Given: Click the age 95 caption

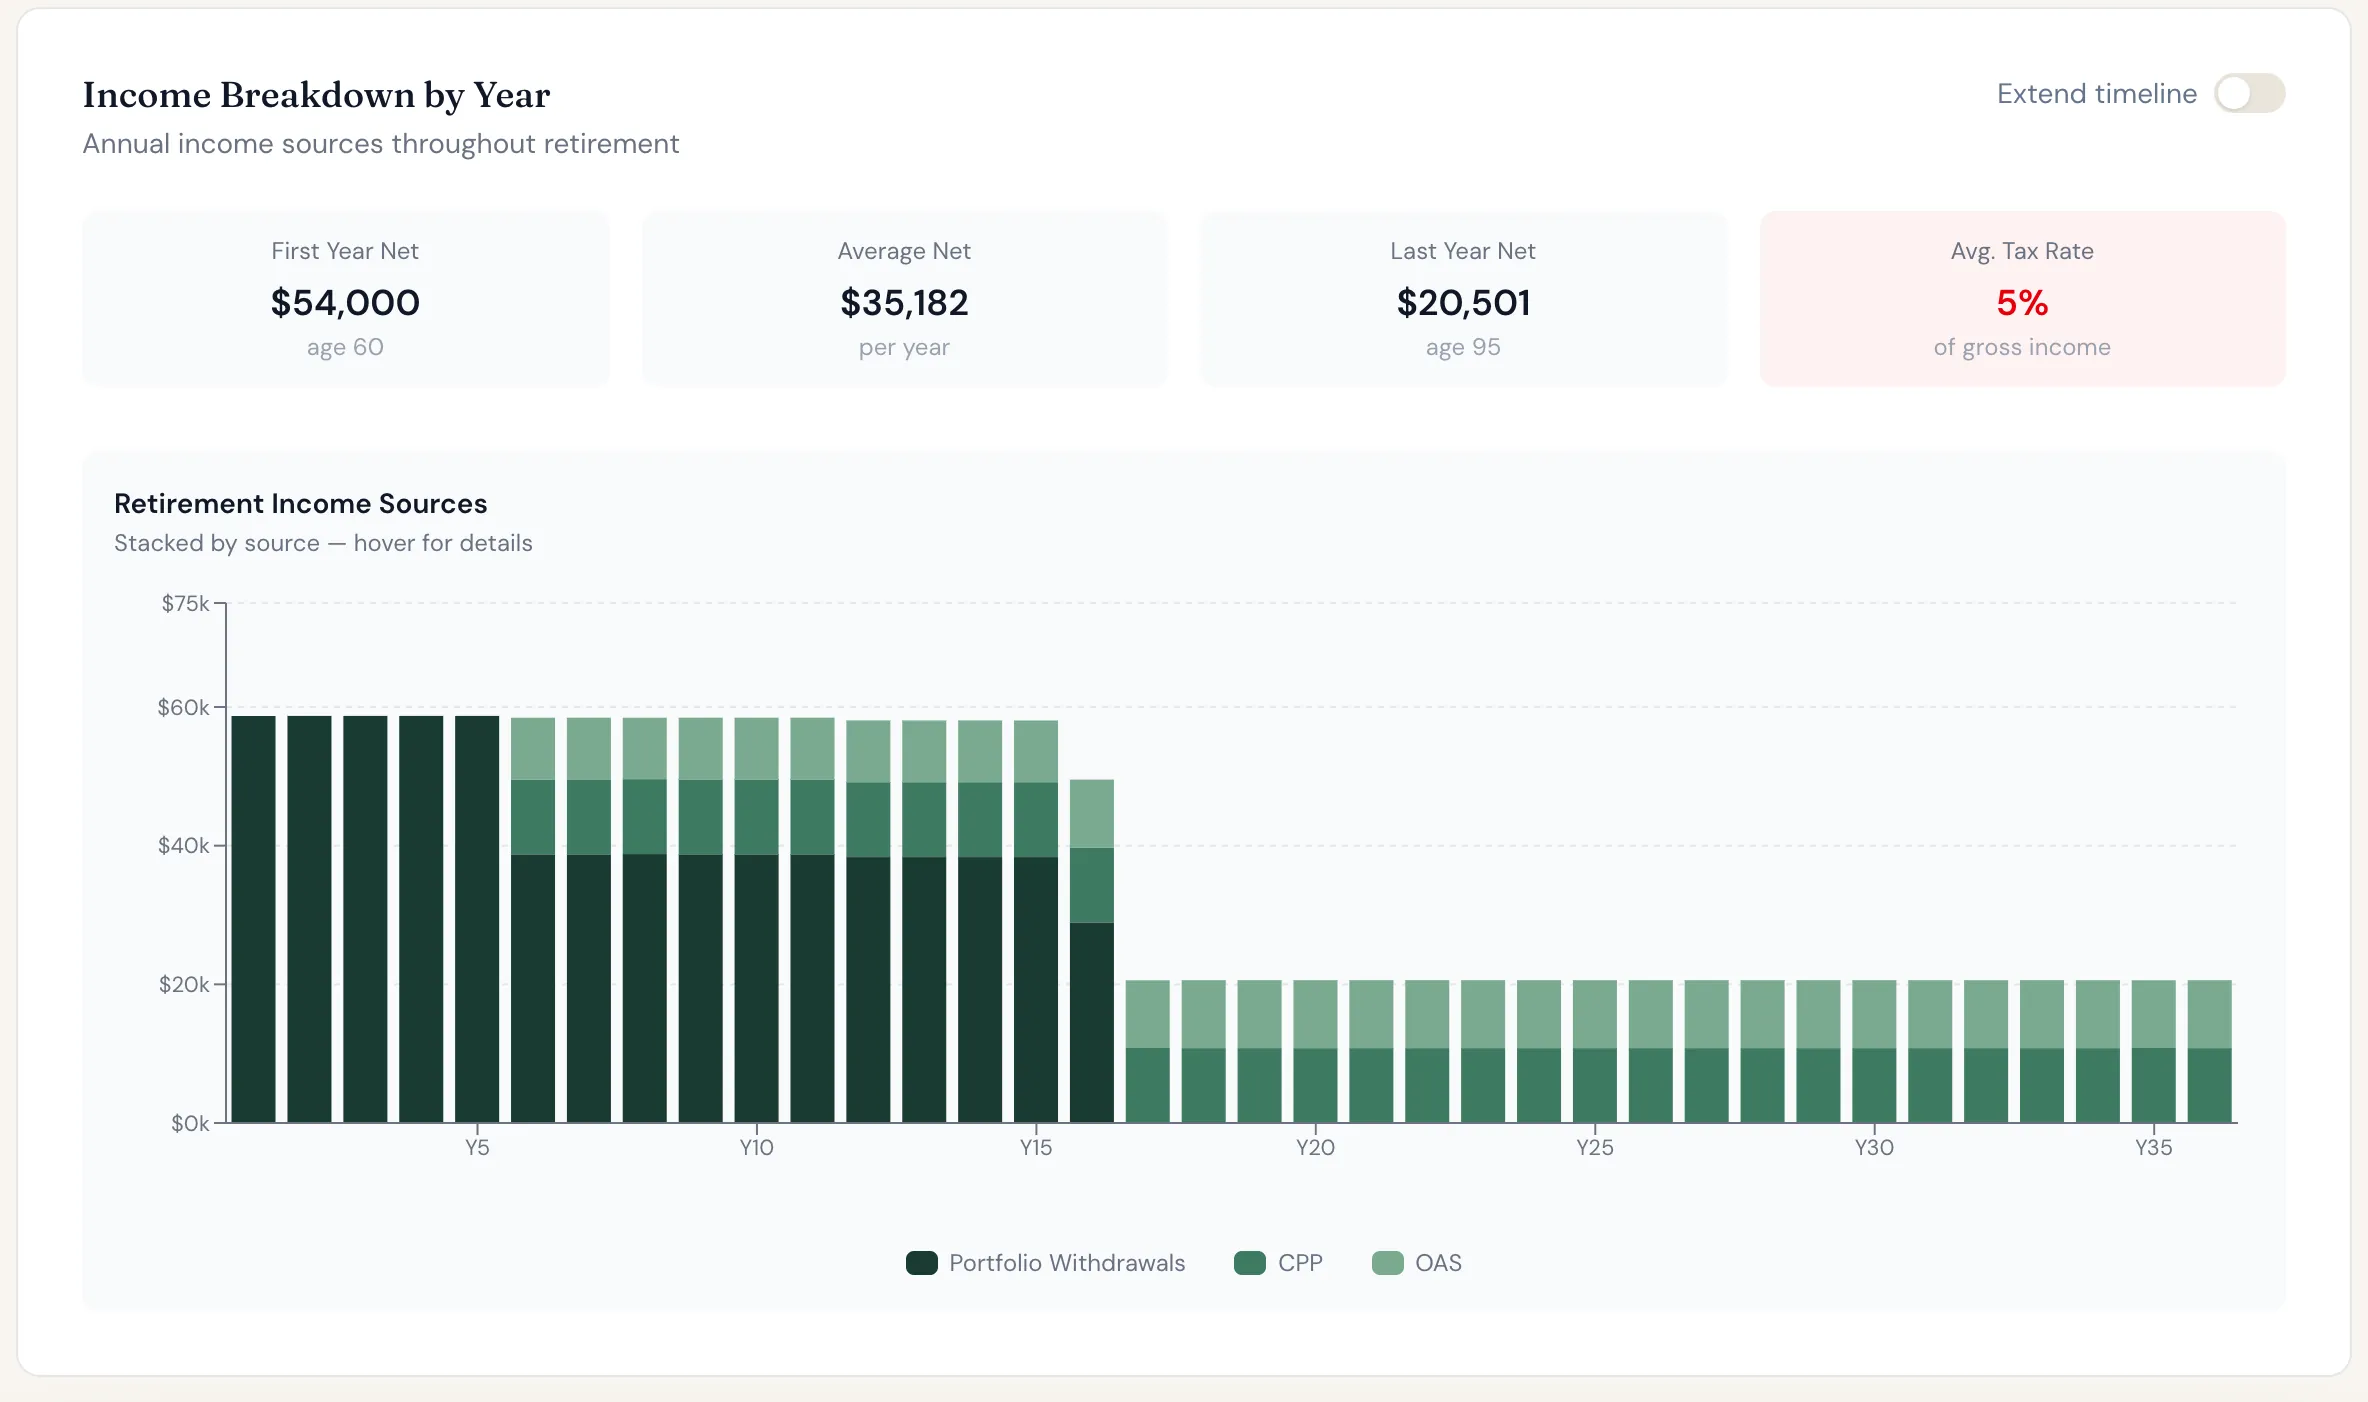Looking at the screenshot, I should click(x=1463, y=348).
